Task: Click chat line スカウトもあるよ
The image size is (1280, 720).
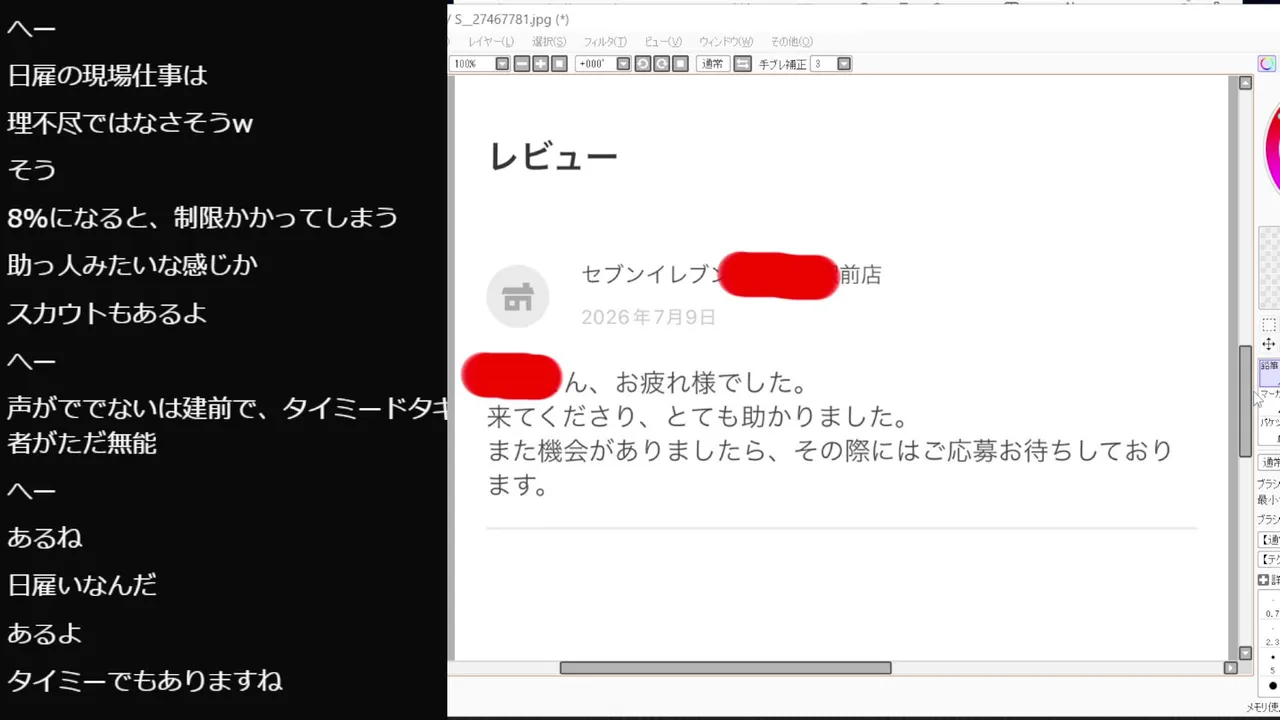Action: point(108,313)
